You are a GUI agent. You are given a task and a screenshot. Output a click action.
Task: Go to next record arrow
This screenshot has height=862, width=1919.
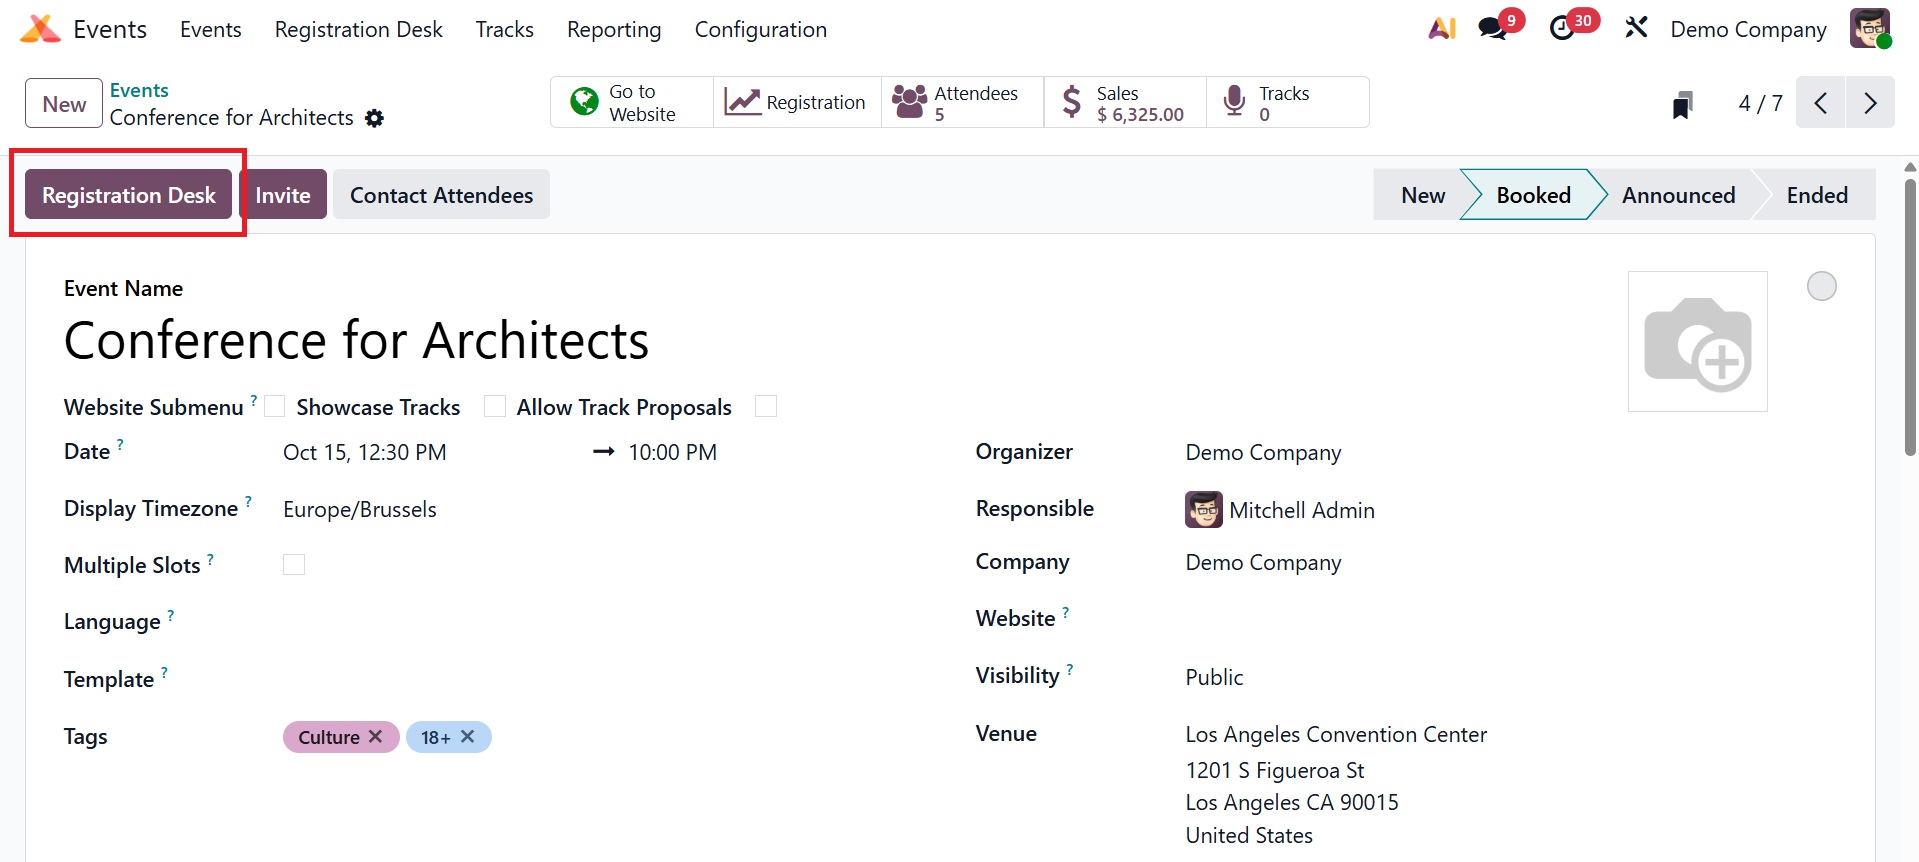click(x=1870, y=103)
